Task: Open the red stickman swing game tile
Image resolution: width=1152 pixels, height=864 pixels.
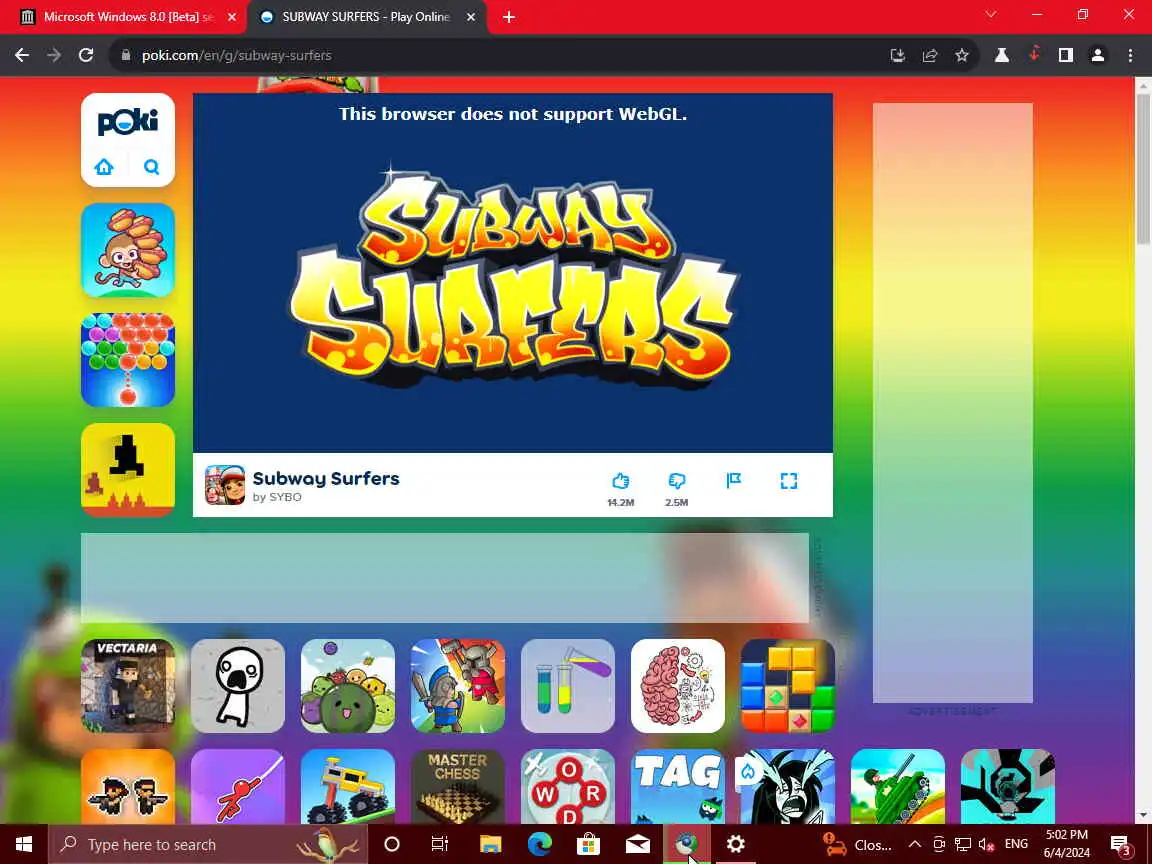Action: (x=238, y=786)
